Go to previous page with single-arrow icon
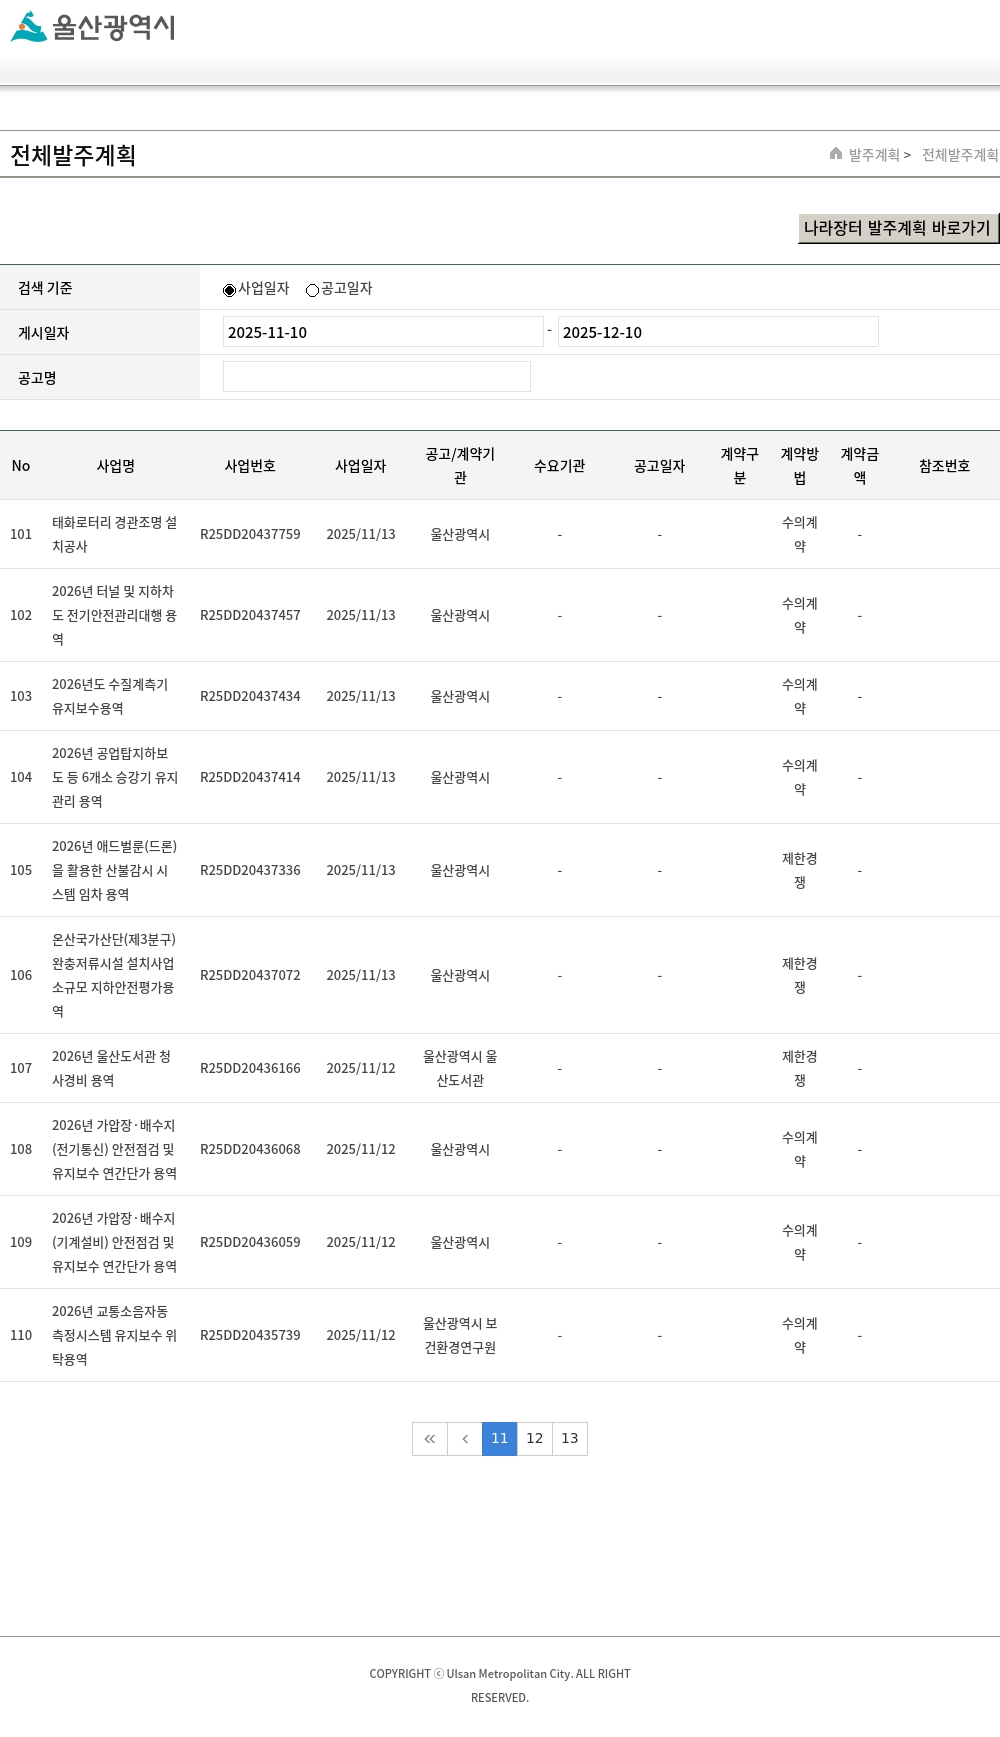Image resolution: width=1000 pixels, height=1737 pixels. (x=465, y=1439)
